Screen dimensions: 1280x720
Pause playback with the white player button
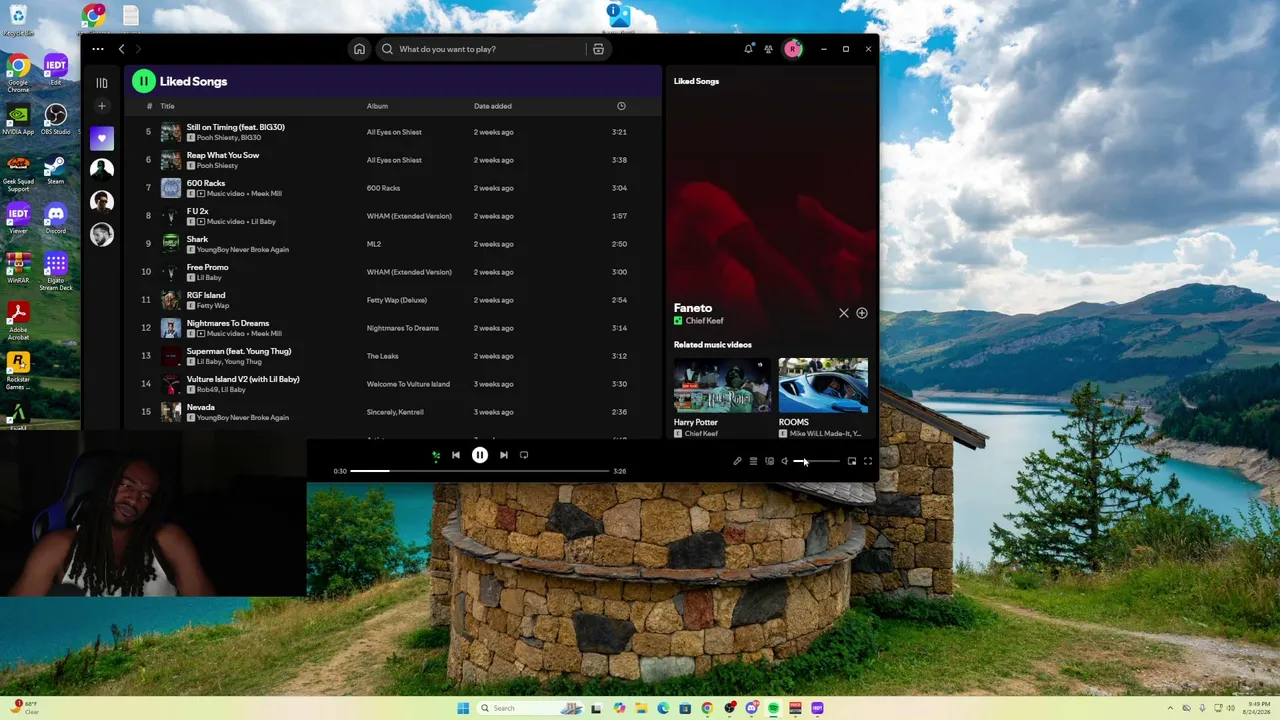(x=480, y=455)
